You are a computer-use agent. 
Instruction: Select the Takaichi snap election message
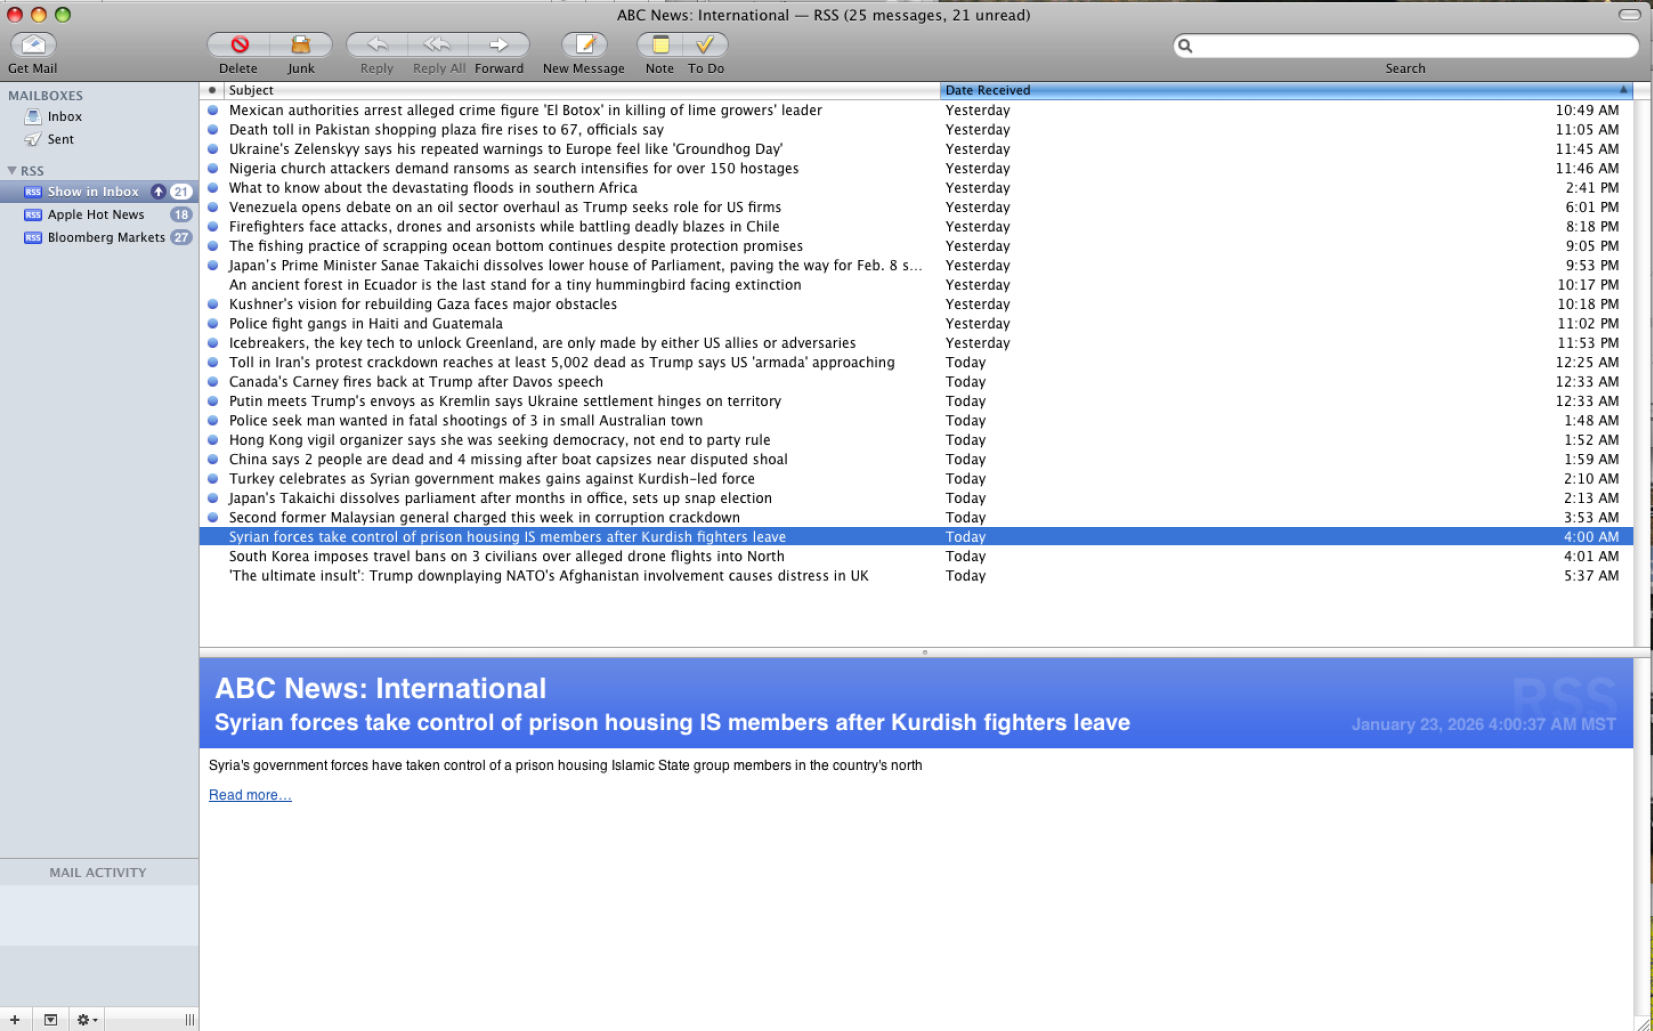coord(916,499)
